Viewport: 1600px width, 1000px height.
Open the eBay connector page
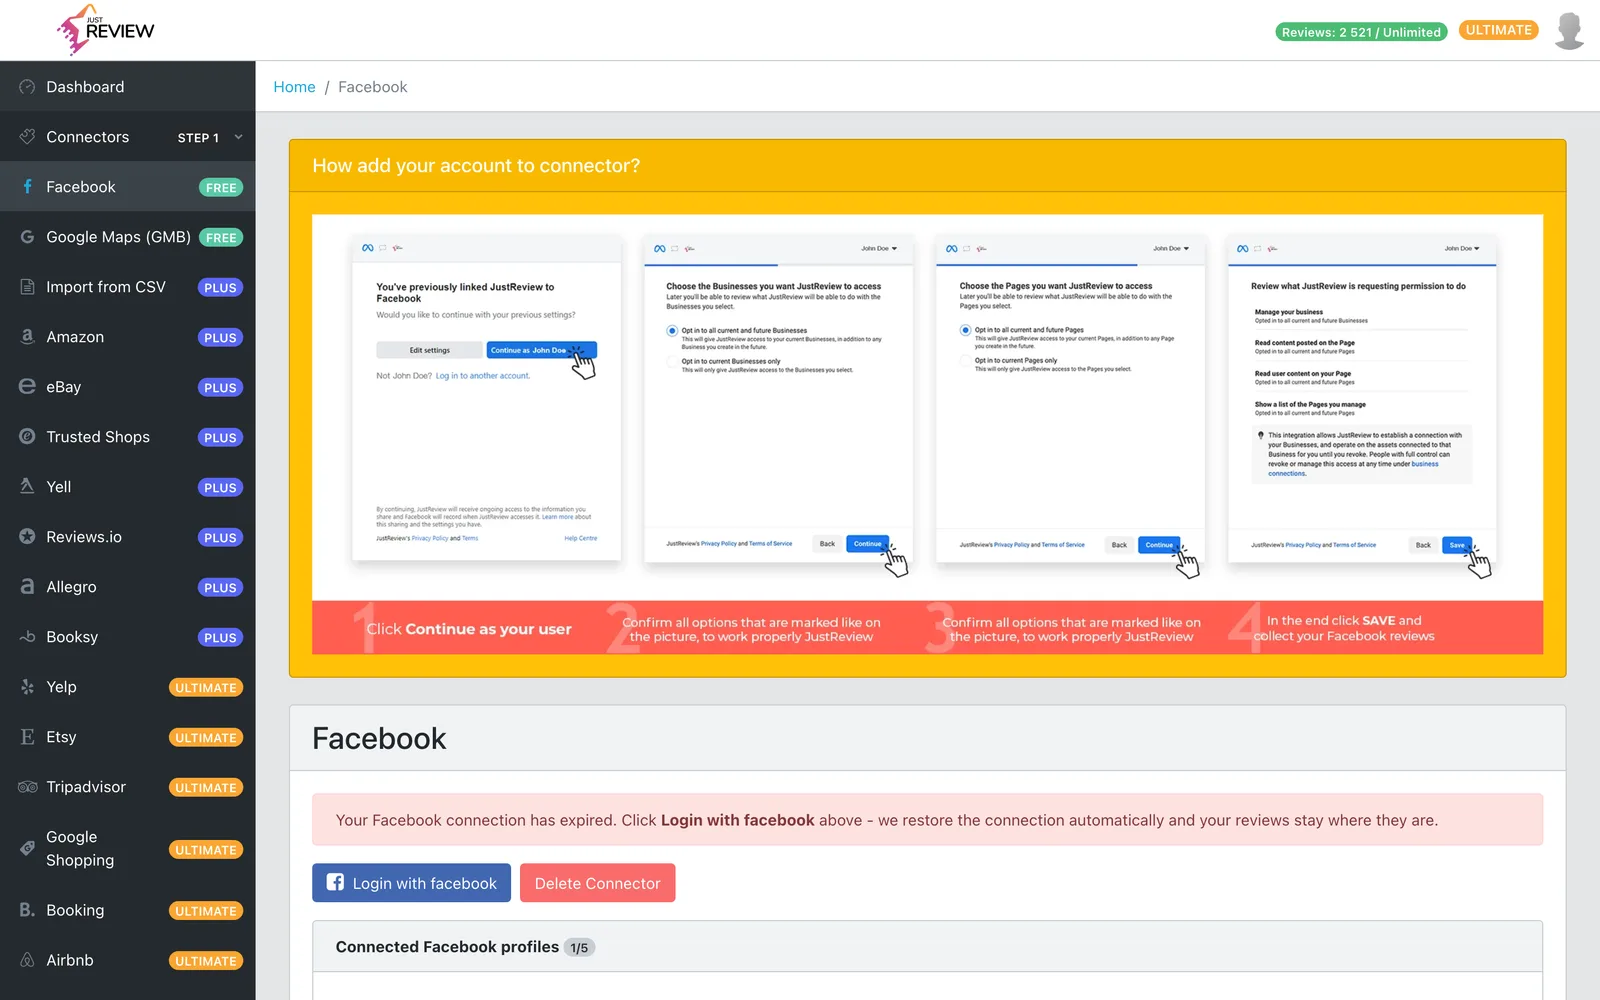(x=128, y=387)
